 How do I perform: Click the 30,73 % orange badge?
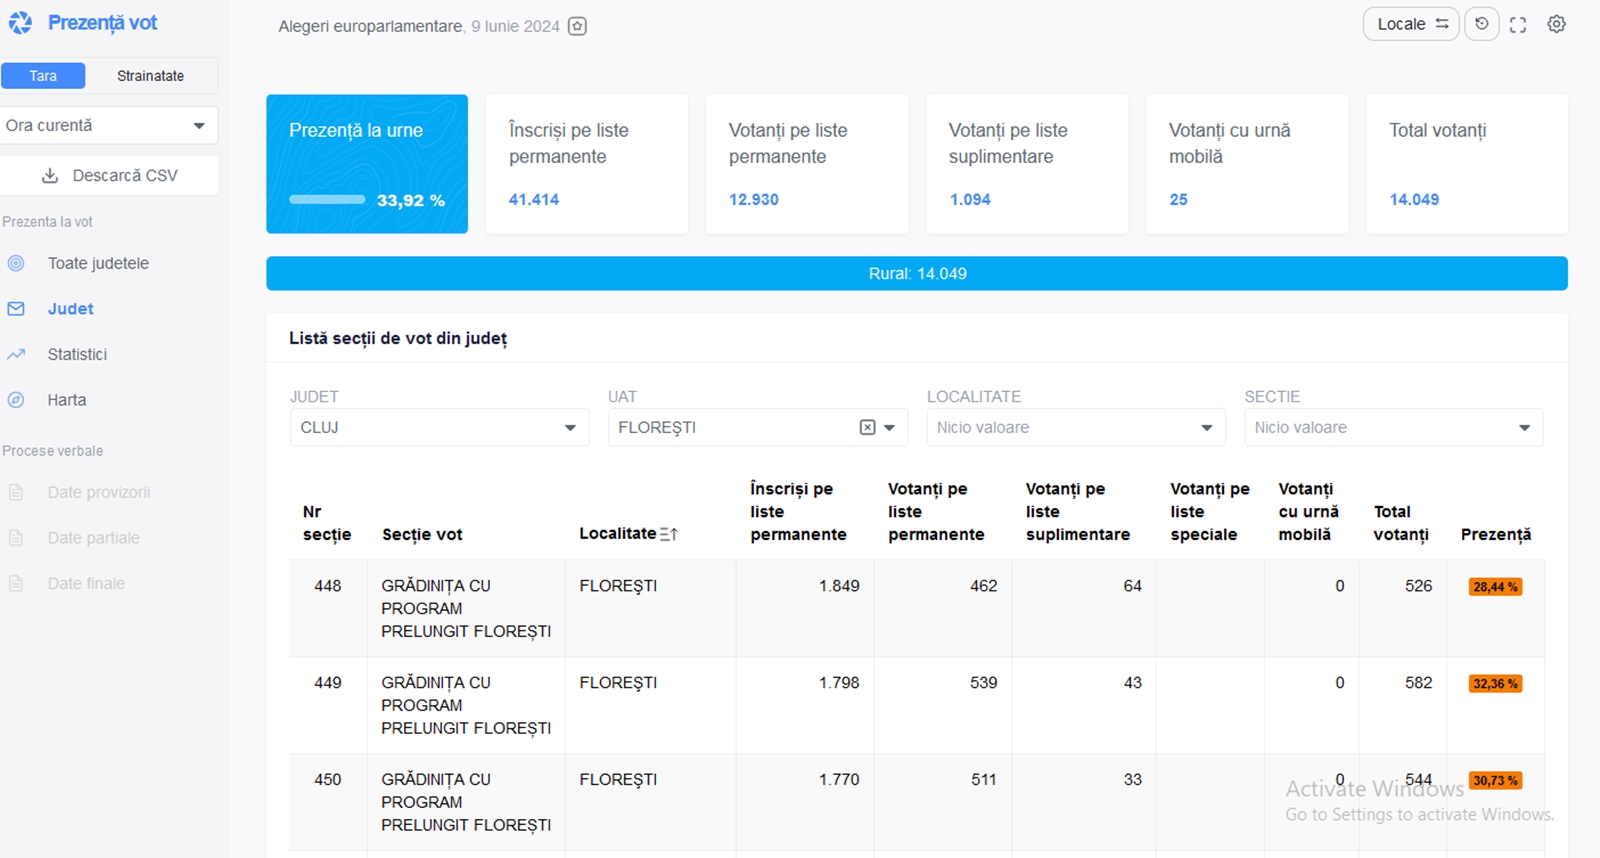[x=1495, y=781]
